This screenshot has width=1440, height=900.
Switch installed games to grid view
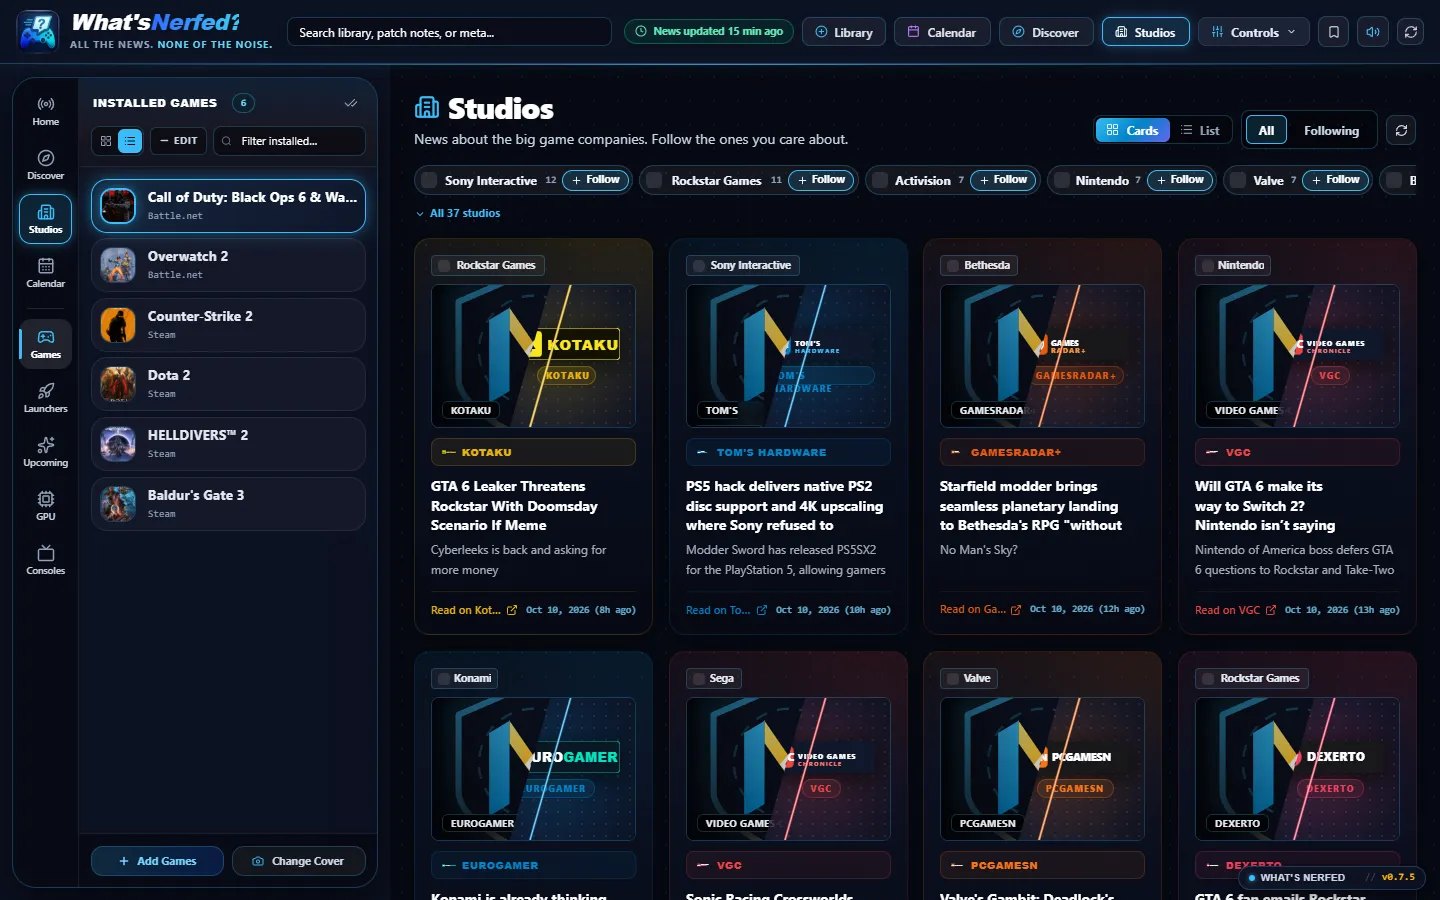click(x=106, y=141)
